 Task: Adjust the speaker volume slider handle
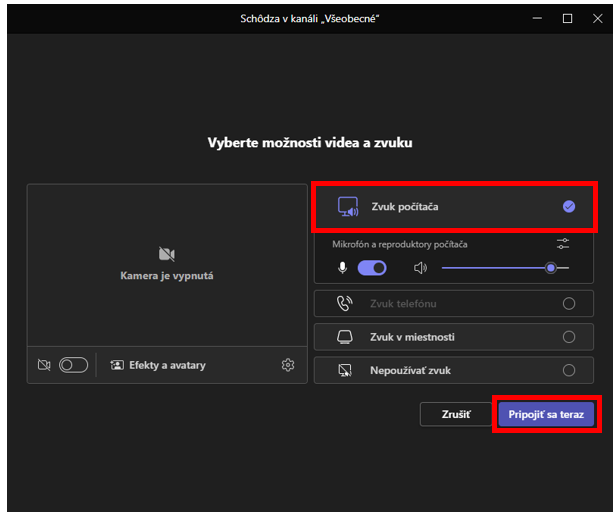551,268
